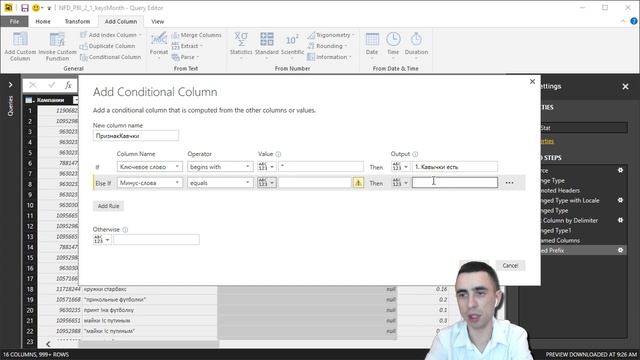Open Trigonometry menu
Image resolution: width=640 pixels, height=360 pixels.
pos(331,35)
